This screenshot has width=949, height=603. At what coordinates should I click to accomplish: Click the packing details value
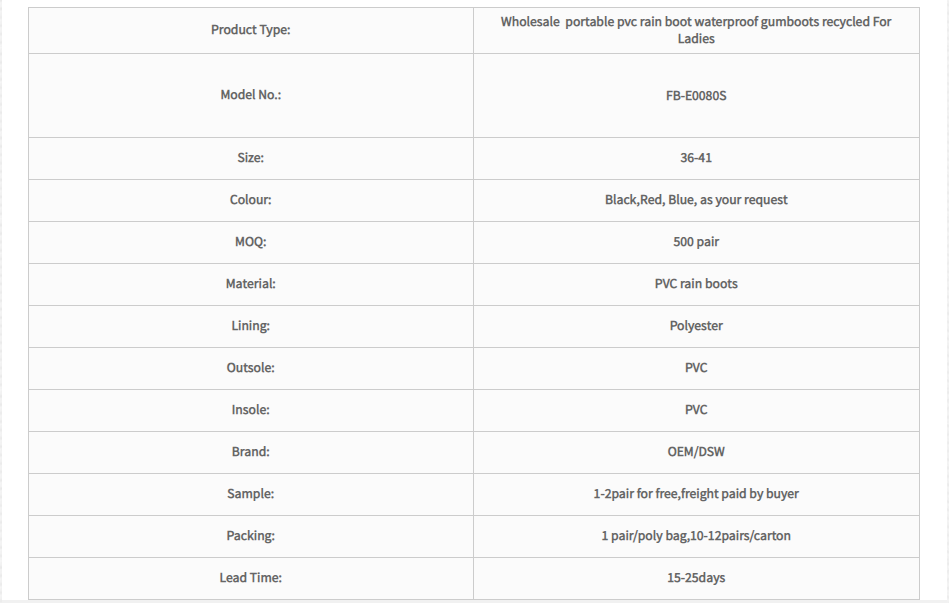point(695,536)
